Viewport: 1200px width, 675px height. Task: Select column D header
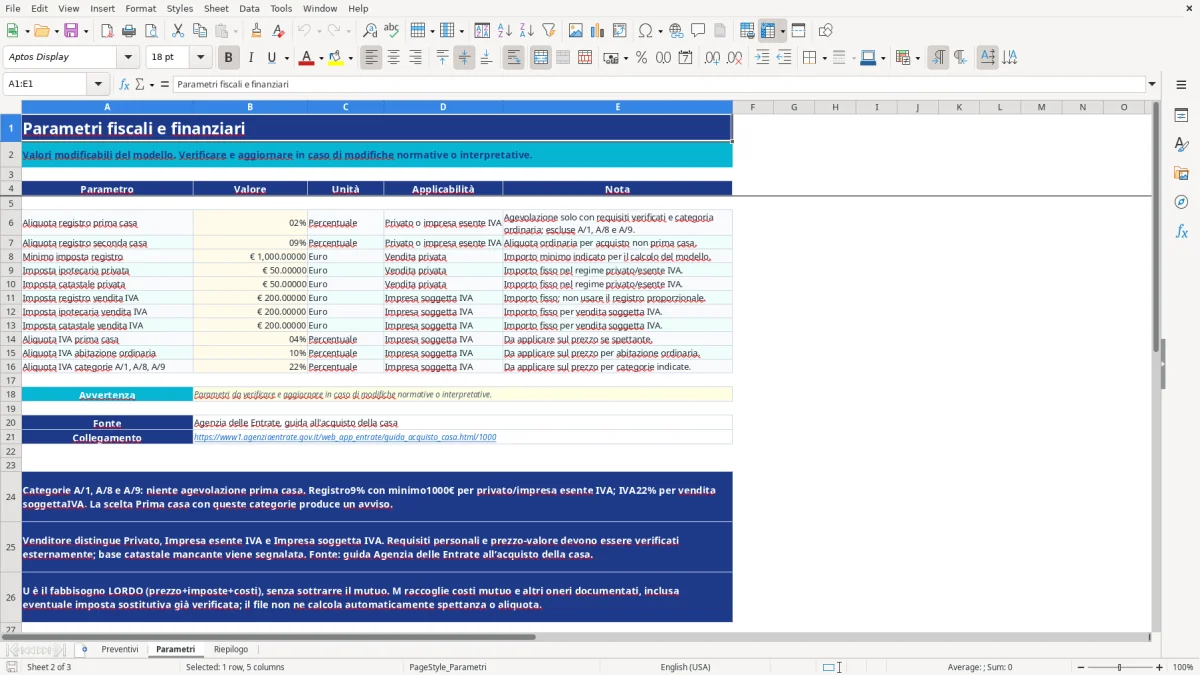[x=443, y=107]
